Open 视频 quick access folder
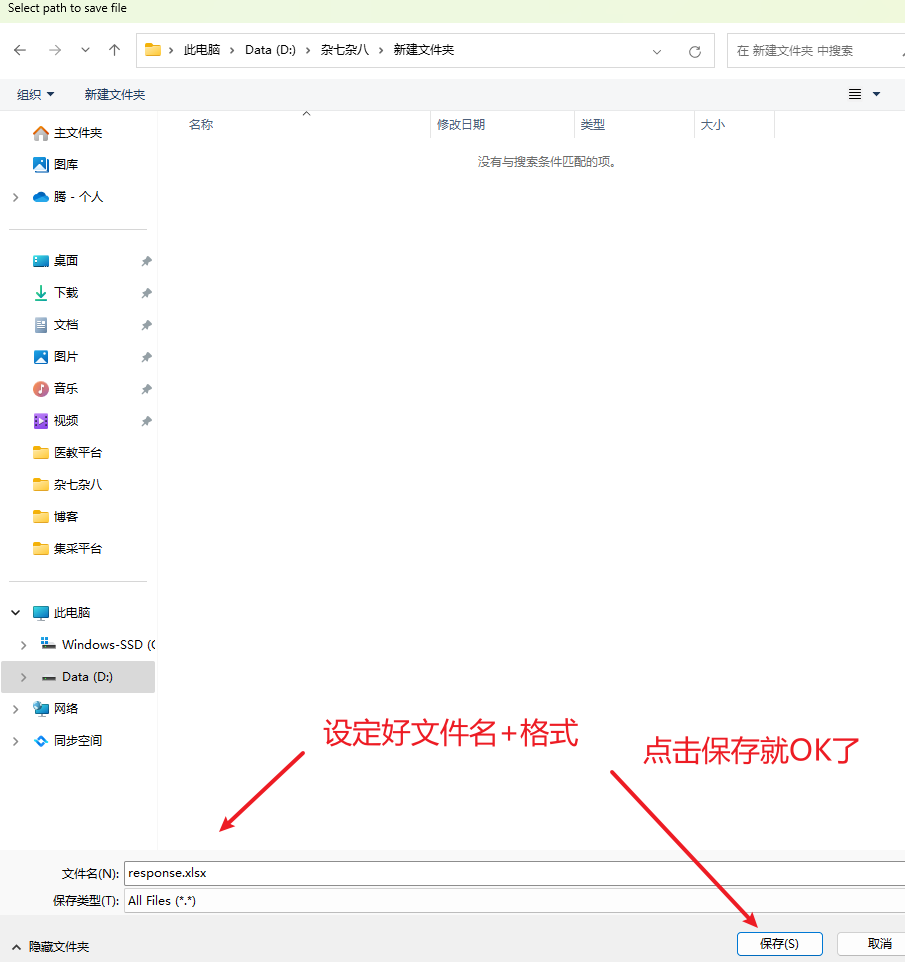The image size is (905, 962). [x=66, y=420]
